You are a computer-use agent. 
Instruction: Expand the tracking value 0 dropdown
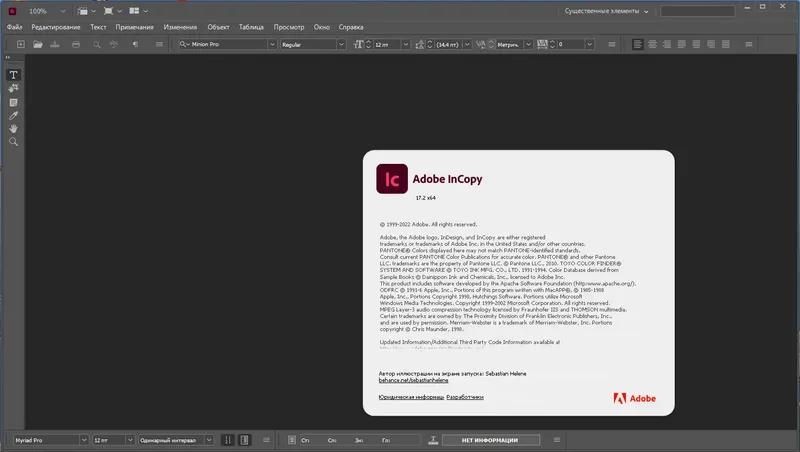pyautogui.click(x=589, y=44)
